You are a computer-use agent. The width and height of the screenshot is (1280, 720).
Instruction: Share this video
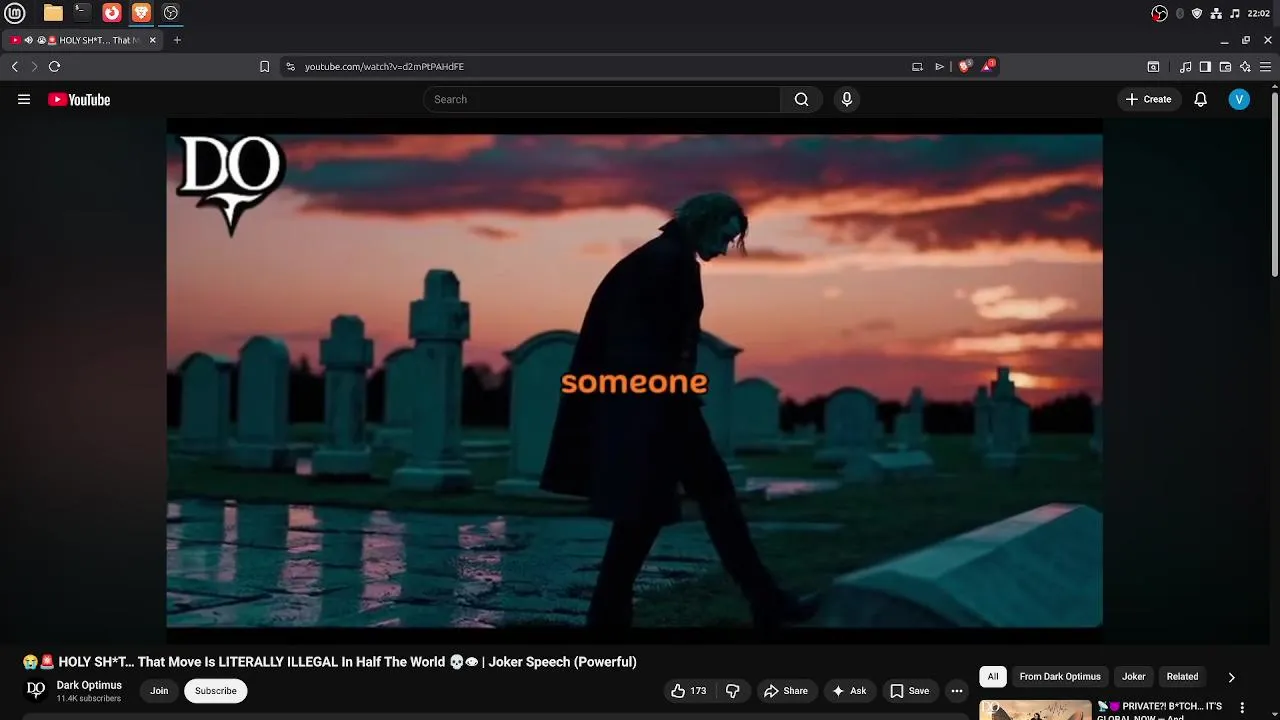[x=785, y=691]
